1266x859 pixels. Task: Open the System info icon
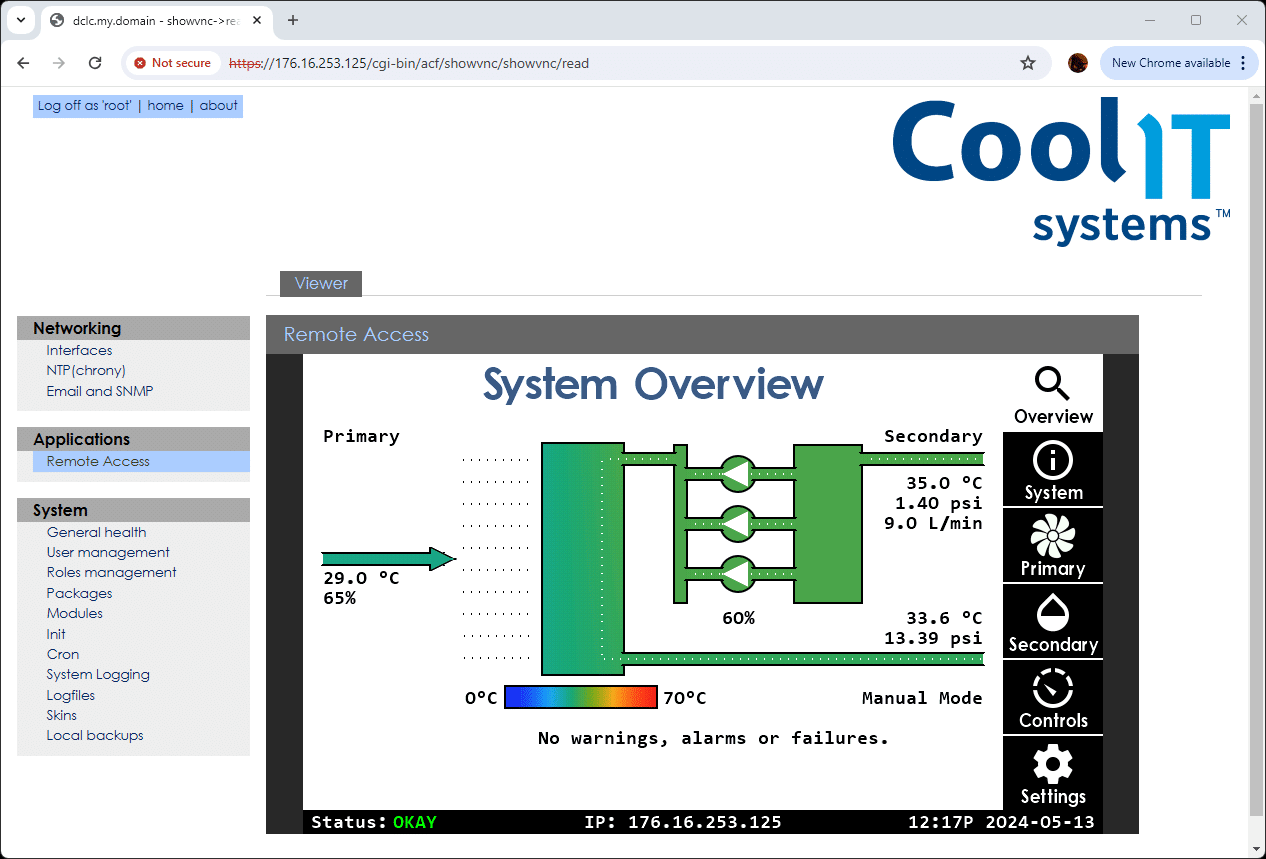1052,461
